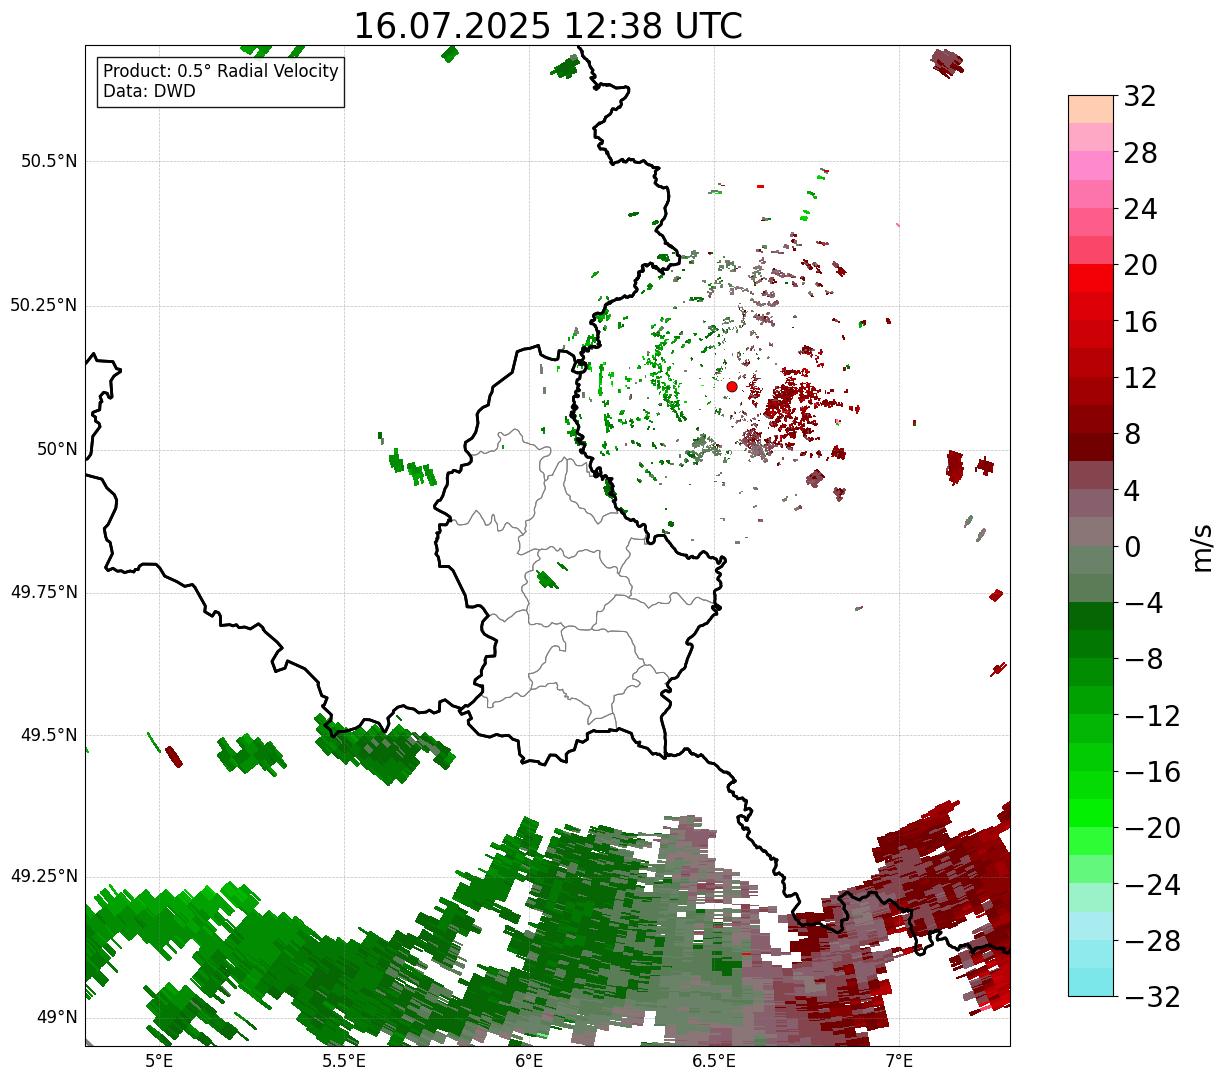Click the 'm/s' colorbar unit label
Image resolution: width=1225 pixels, height=1081 pixels.
point(1202,546)
